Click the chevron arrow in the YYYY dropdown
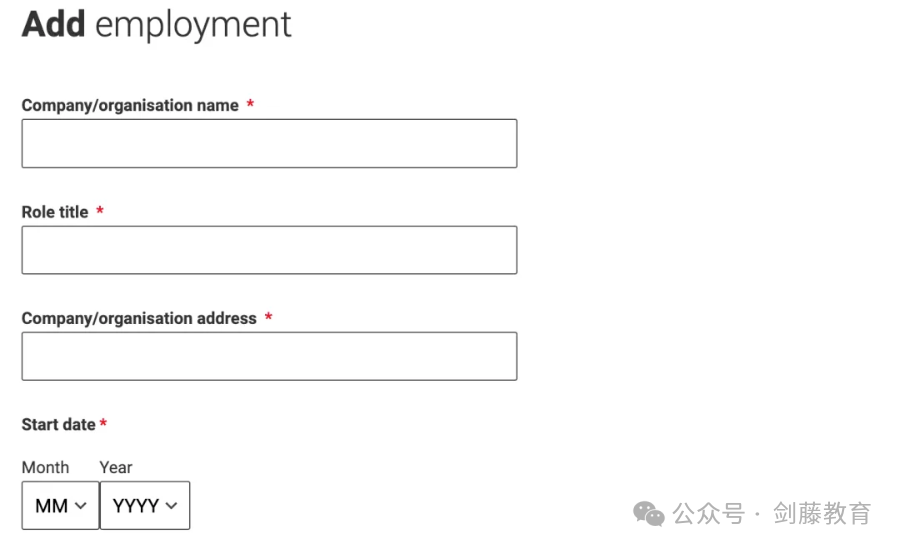 click(x=171, y=506)
